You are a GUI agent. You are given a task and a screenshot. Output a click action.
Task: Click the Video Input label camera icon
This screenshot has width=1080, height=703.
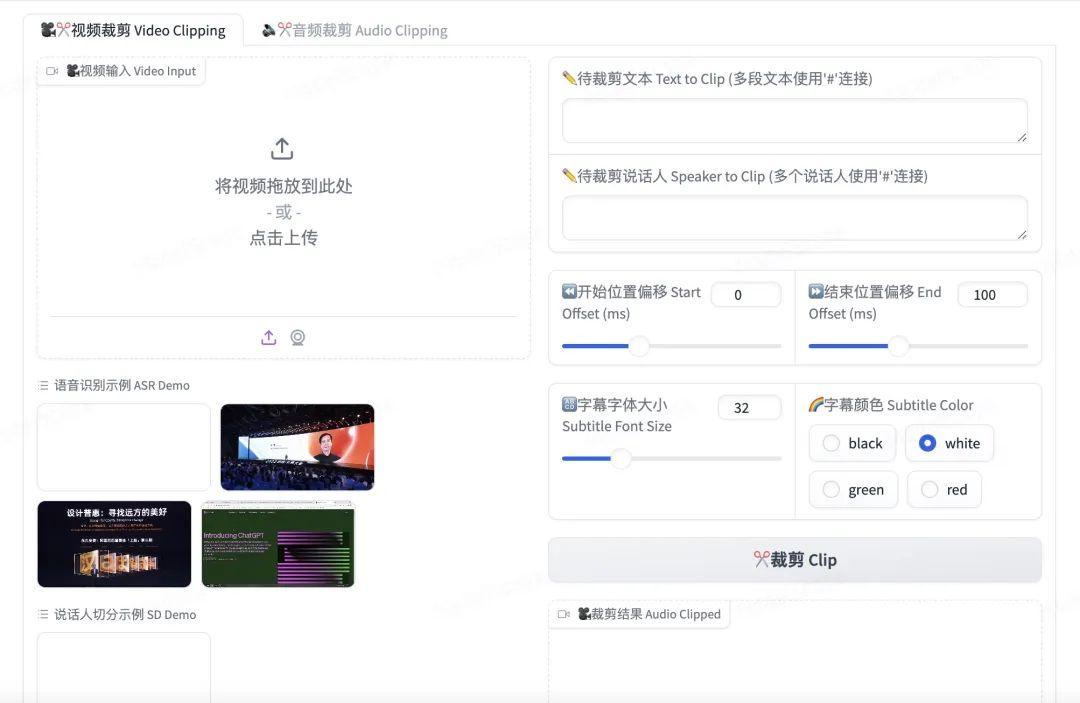coord(52,71)
